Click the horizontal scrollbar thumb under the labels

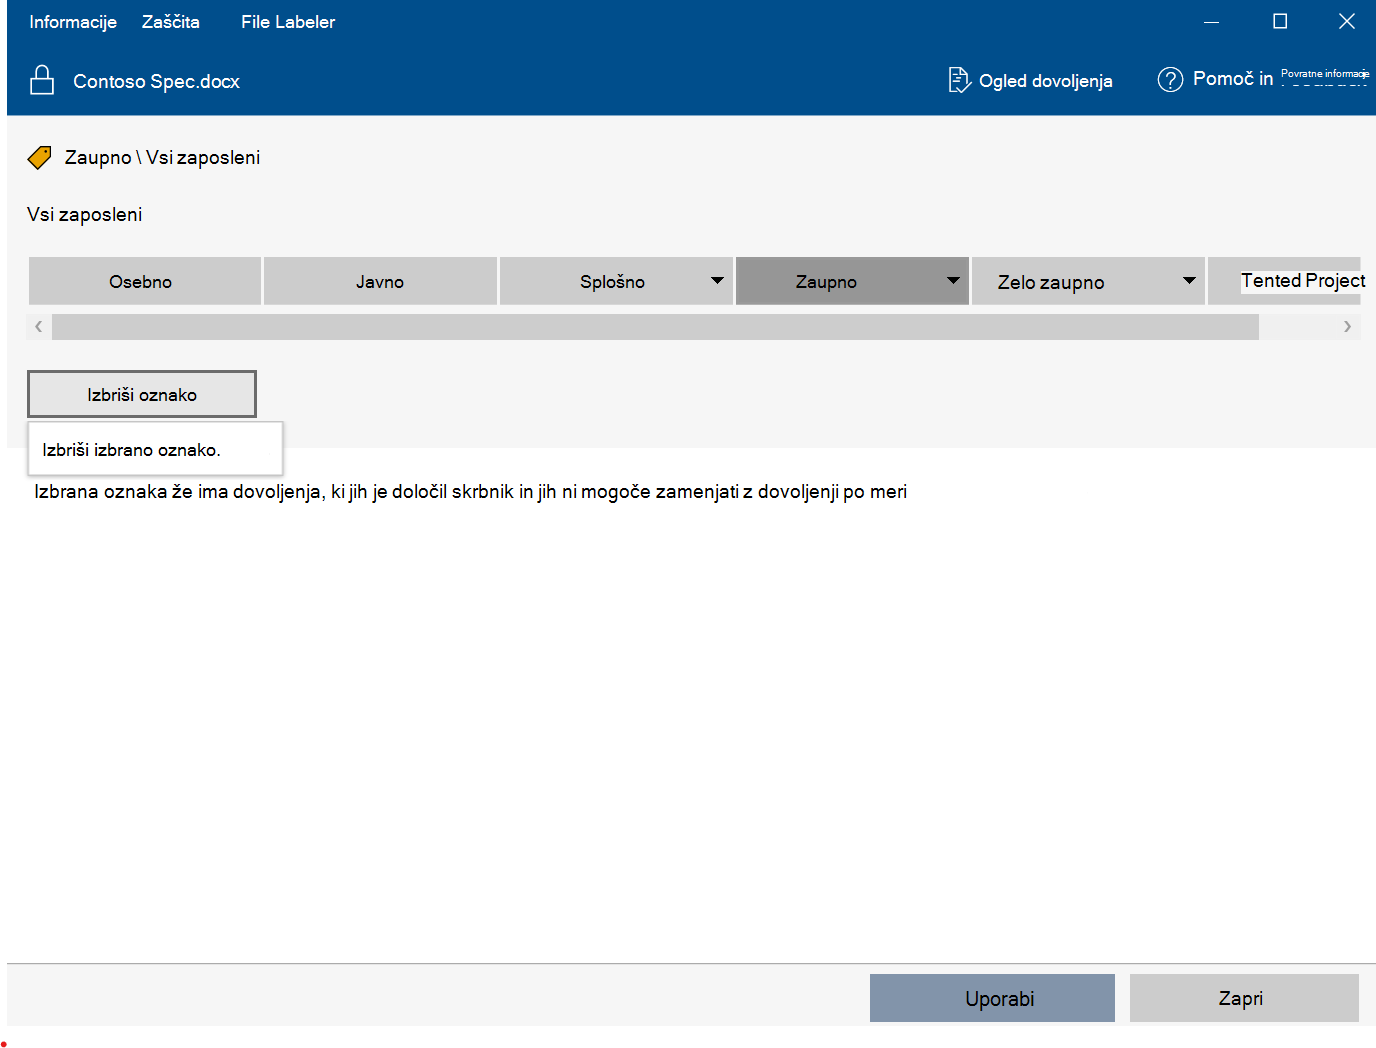click(x=655, y=326)
